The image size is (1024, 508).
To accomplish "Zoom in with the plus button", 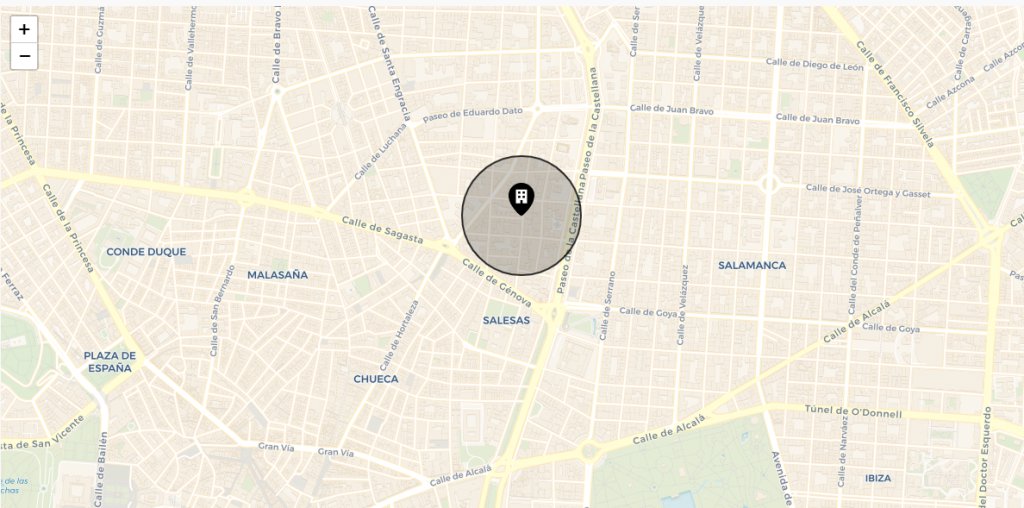I will pos(24,29).
